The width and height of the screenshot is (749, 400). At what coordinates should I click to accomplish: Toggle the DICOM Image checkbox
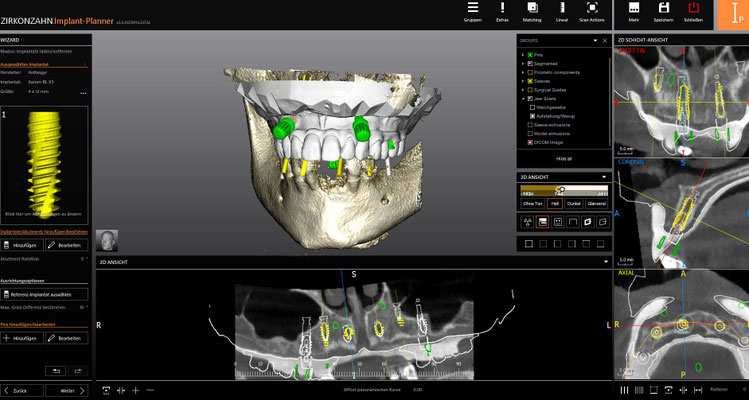point(530,142)
